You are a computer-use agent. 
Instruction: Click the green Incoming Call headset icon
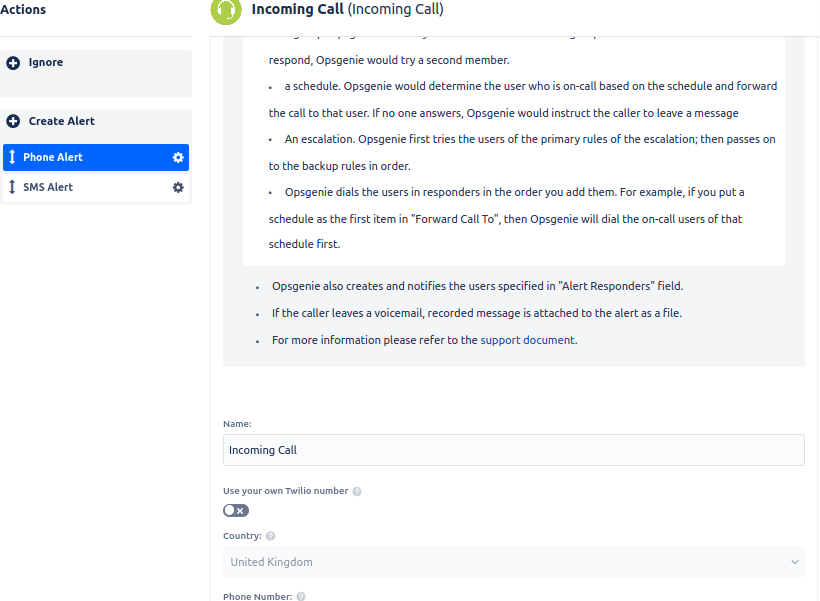226,10
